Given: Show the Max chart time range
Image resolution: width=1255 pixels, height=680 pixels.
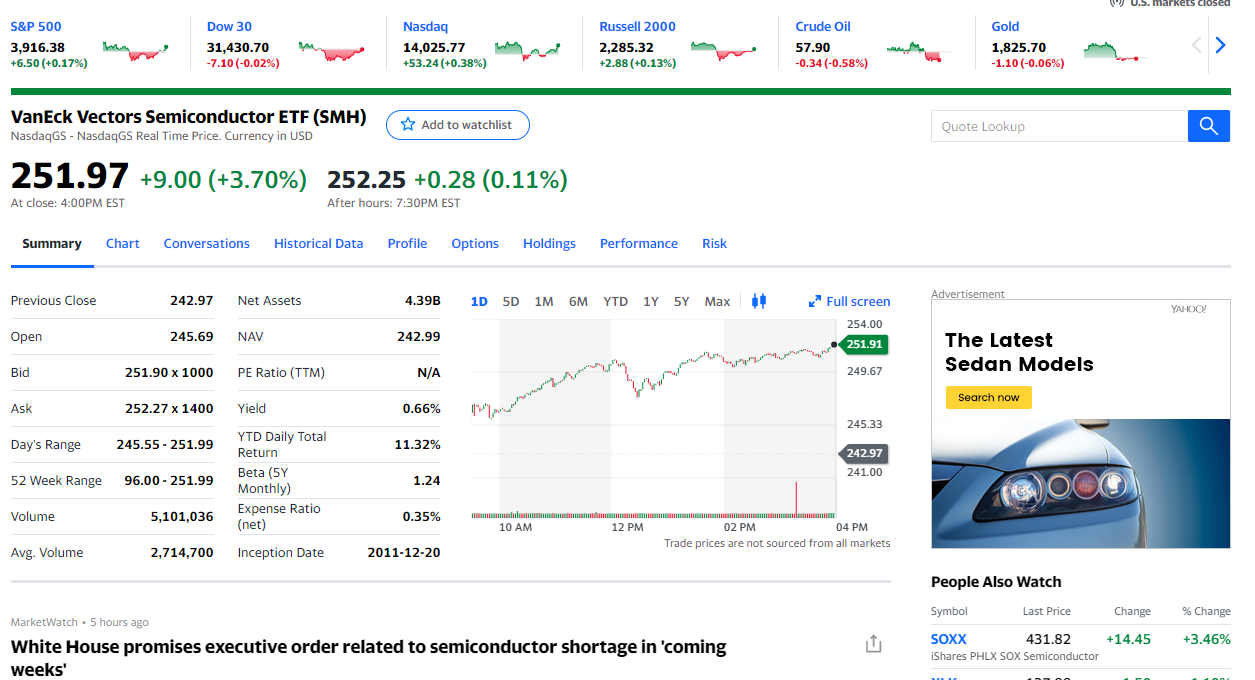Looking at the screenshot, I should tap(717, 301).
